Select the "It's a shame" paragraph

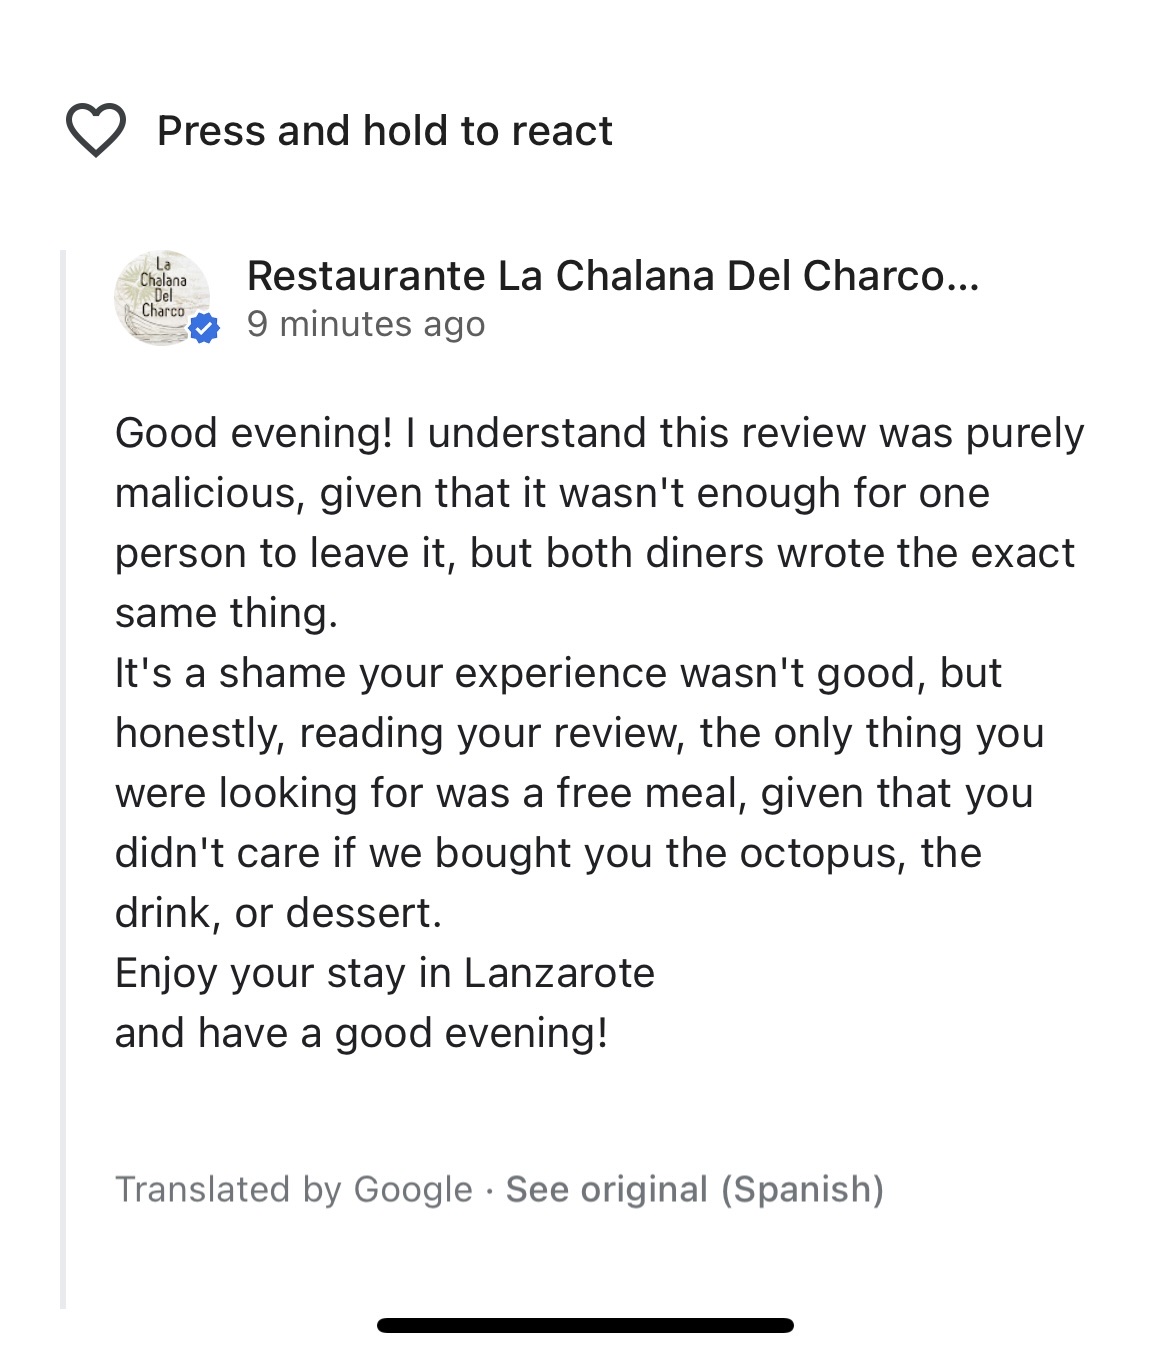click(578, 792)
